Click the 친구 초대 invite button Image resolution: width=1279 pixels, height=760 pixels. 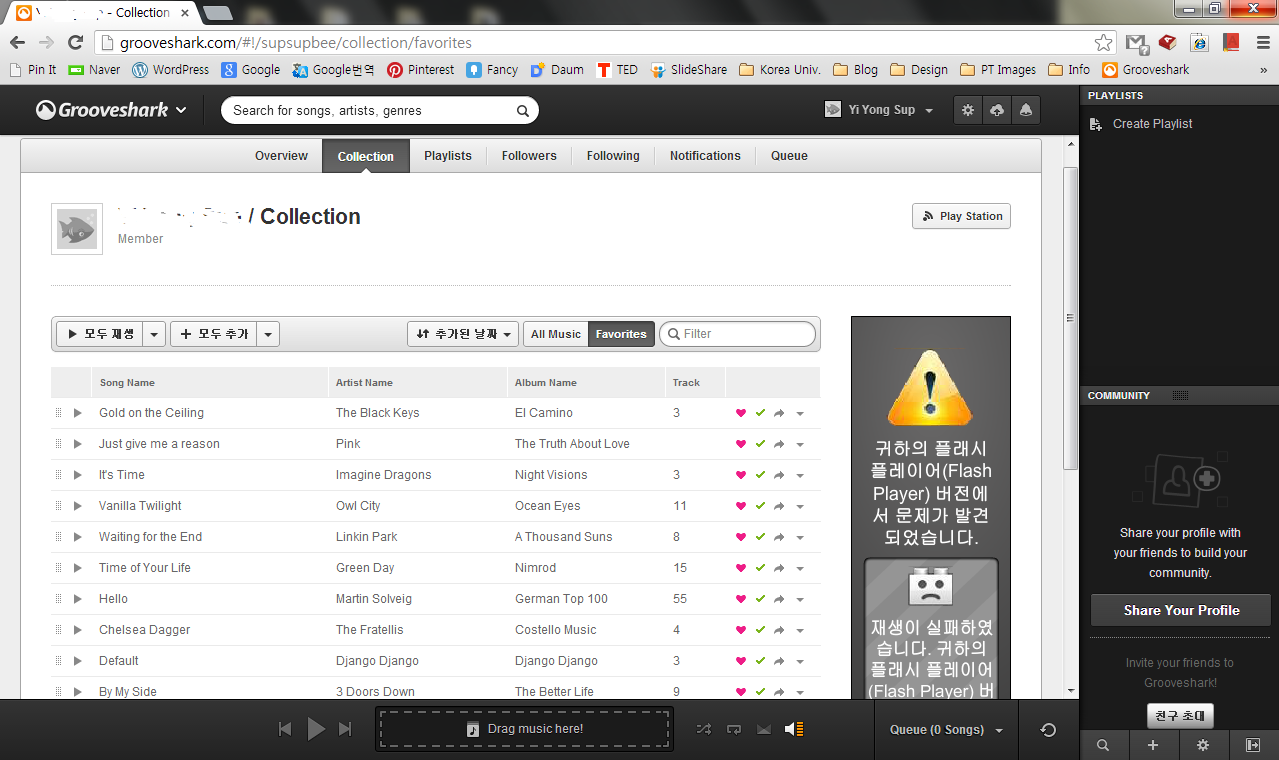click(x=1180, y=715)
